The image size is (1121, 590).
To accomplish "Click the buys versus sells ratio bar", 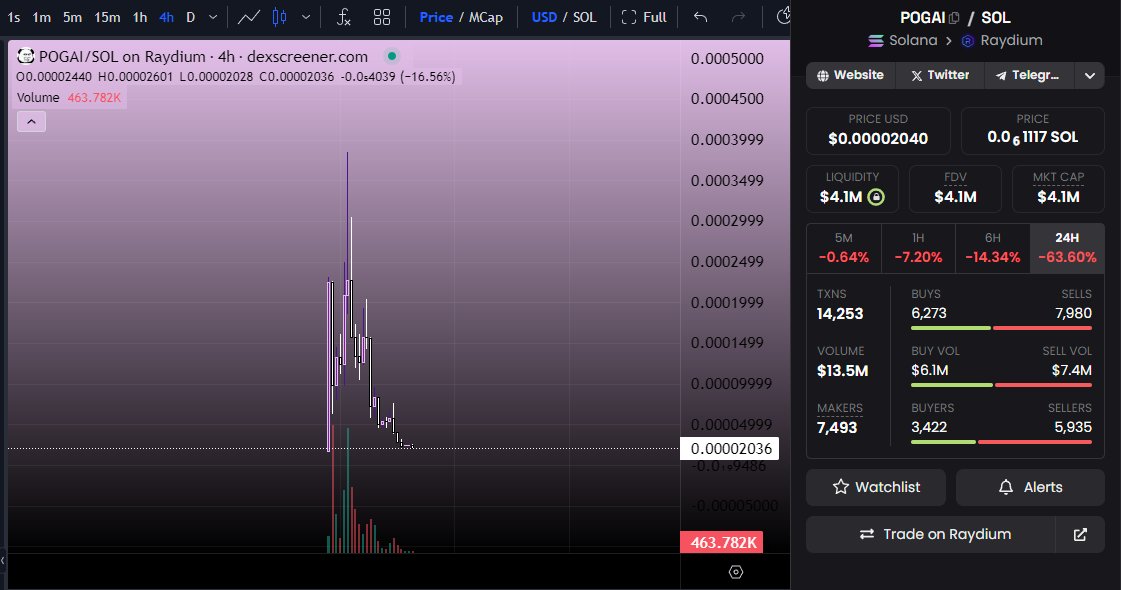I will point(1001,328).
